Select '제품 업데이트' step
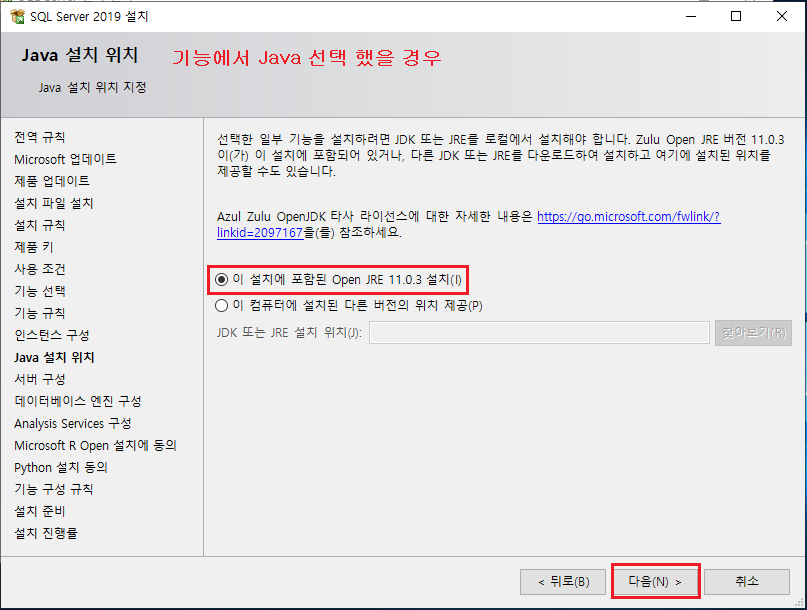The image size is (807, 610). pos(52,181)
